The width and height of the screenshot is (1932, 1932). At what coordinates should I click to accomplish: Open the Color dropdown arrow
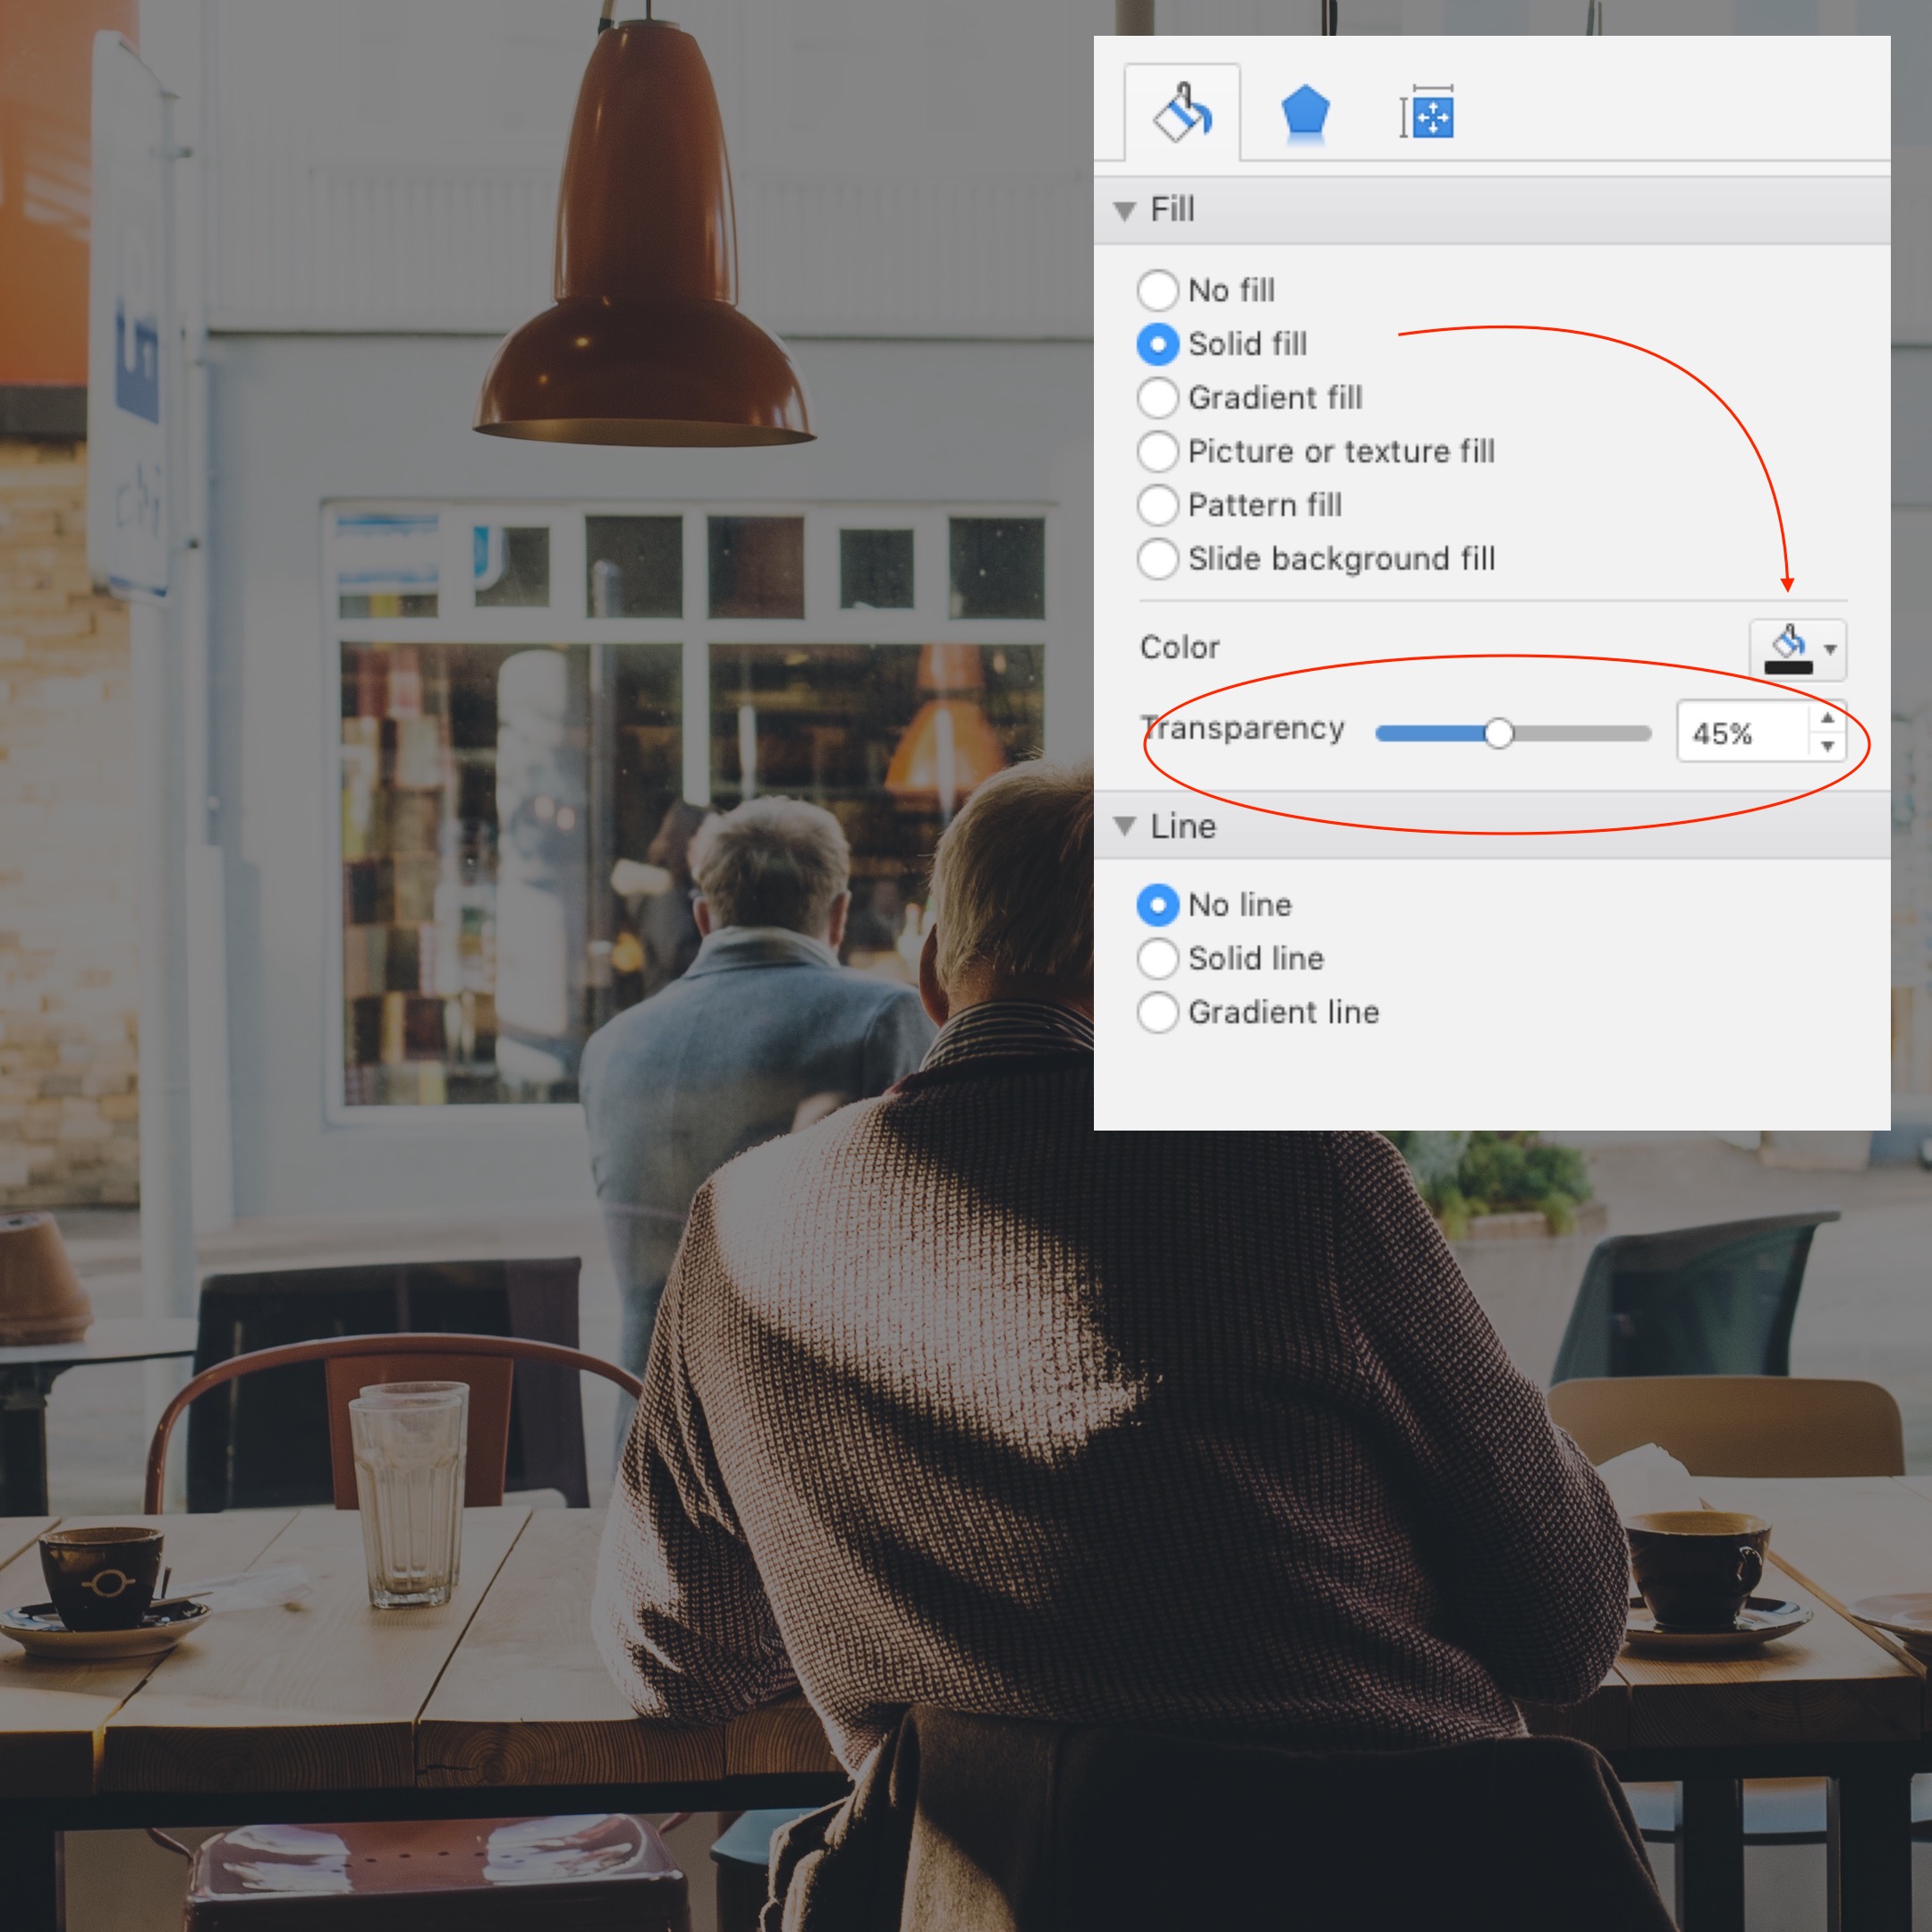(1830, 649)
